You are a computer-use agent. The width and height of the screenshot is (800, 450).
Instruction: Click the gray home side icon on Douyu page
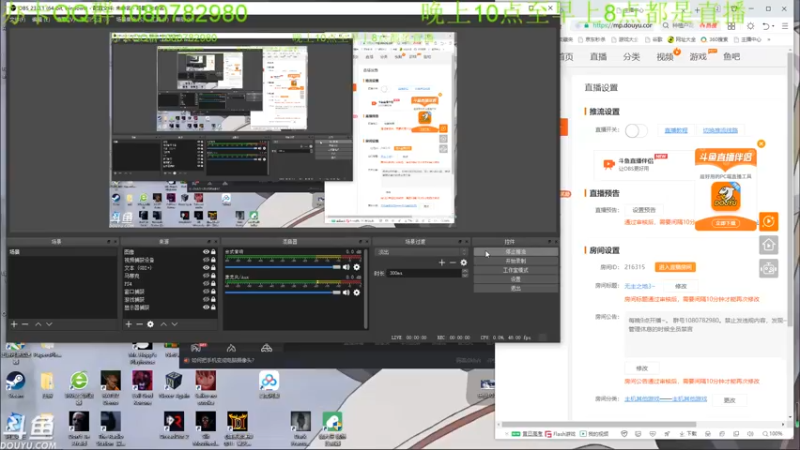tap(768, 245)
